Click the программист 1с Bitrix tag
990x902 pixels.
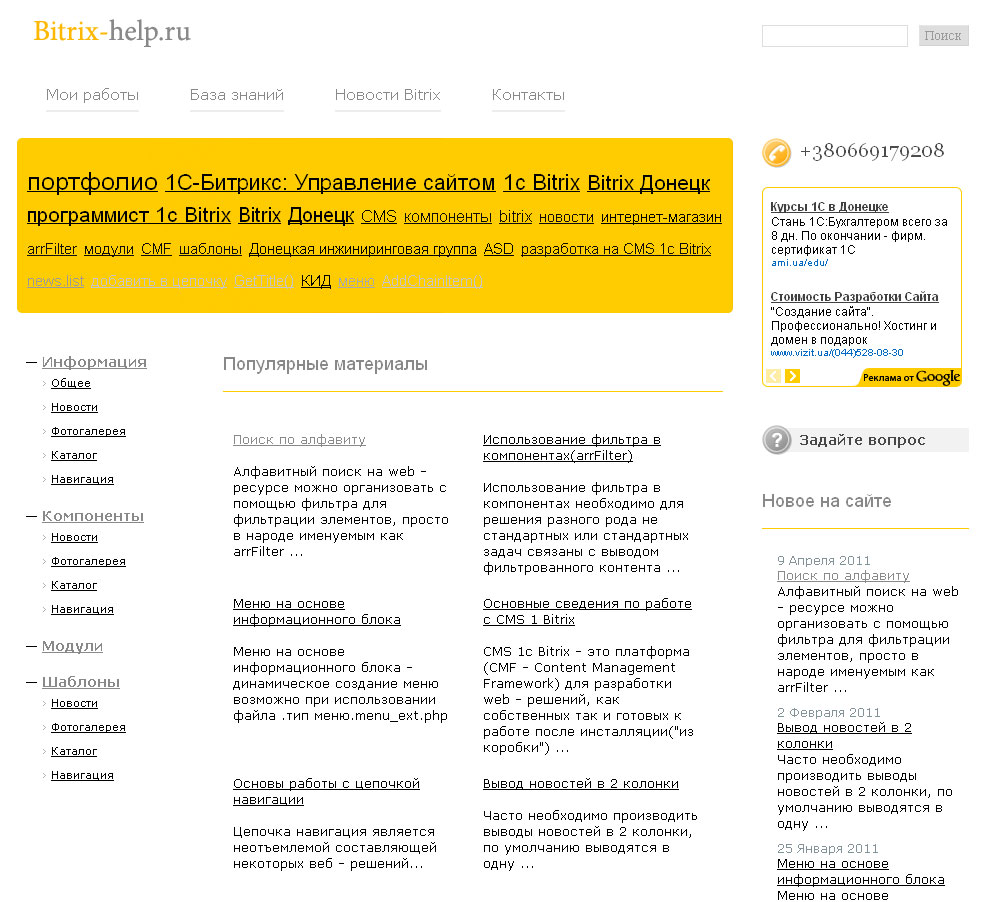pos(129,215)
